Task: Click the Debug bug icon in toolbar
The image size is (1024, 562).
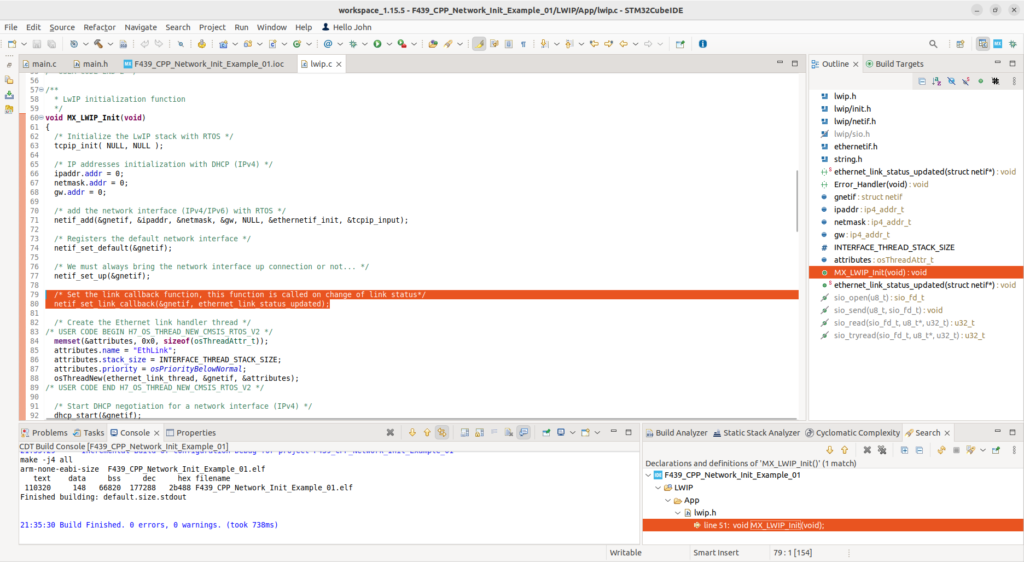Action: point(353,44)
